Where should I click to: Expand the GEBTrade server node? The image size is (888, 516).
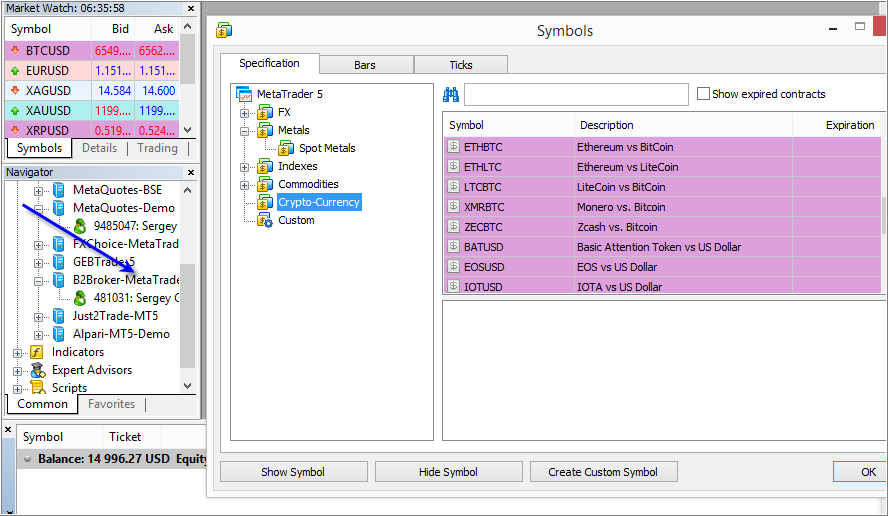[x=38, y=263]
